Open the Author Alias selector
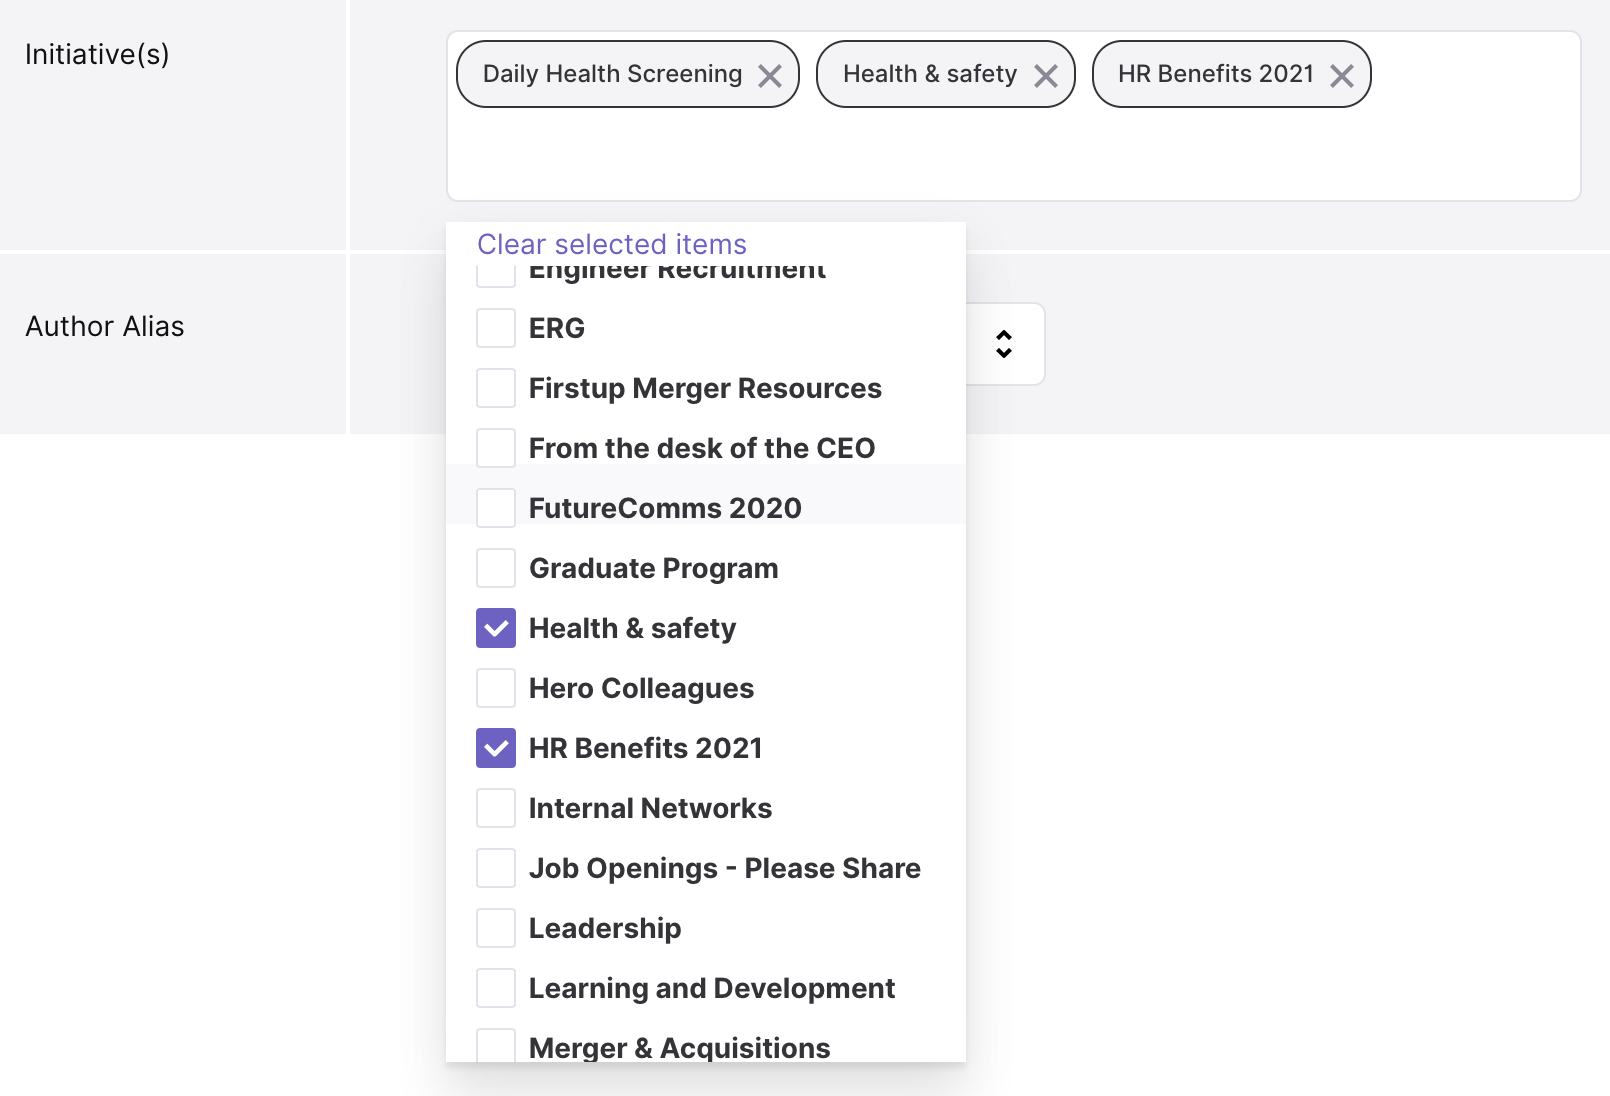The image size is (1610, 1096). (1004, 343)
